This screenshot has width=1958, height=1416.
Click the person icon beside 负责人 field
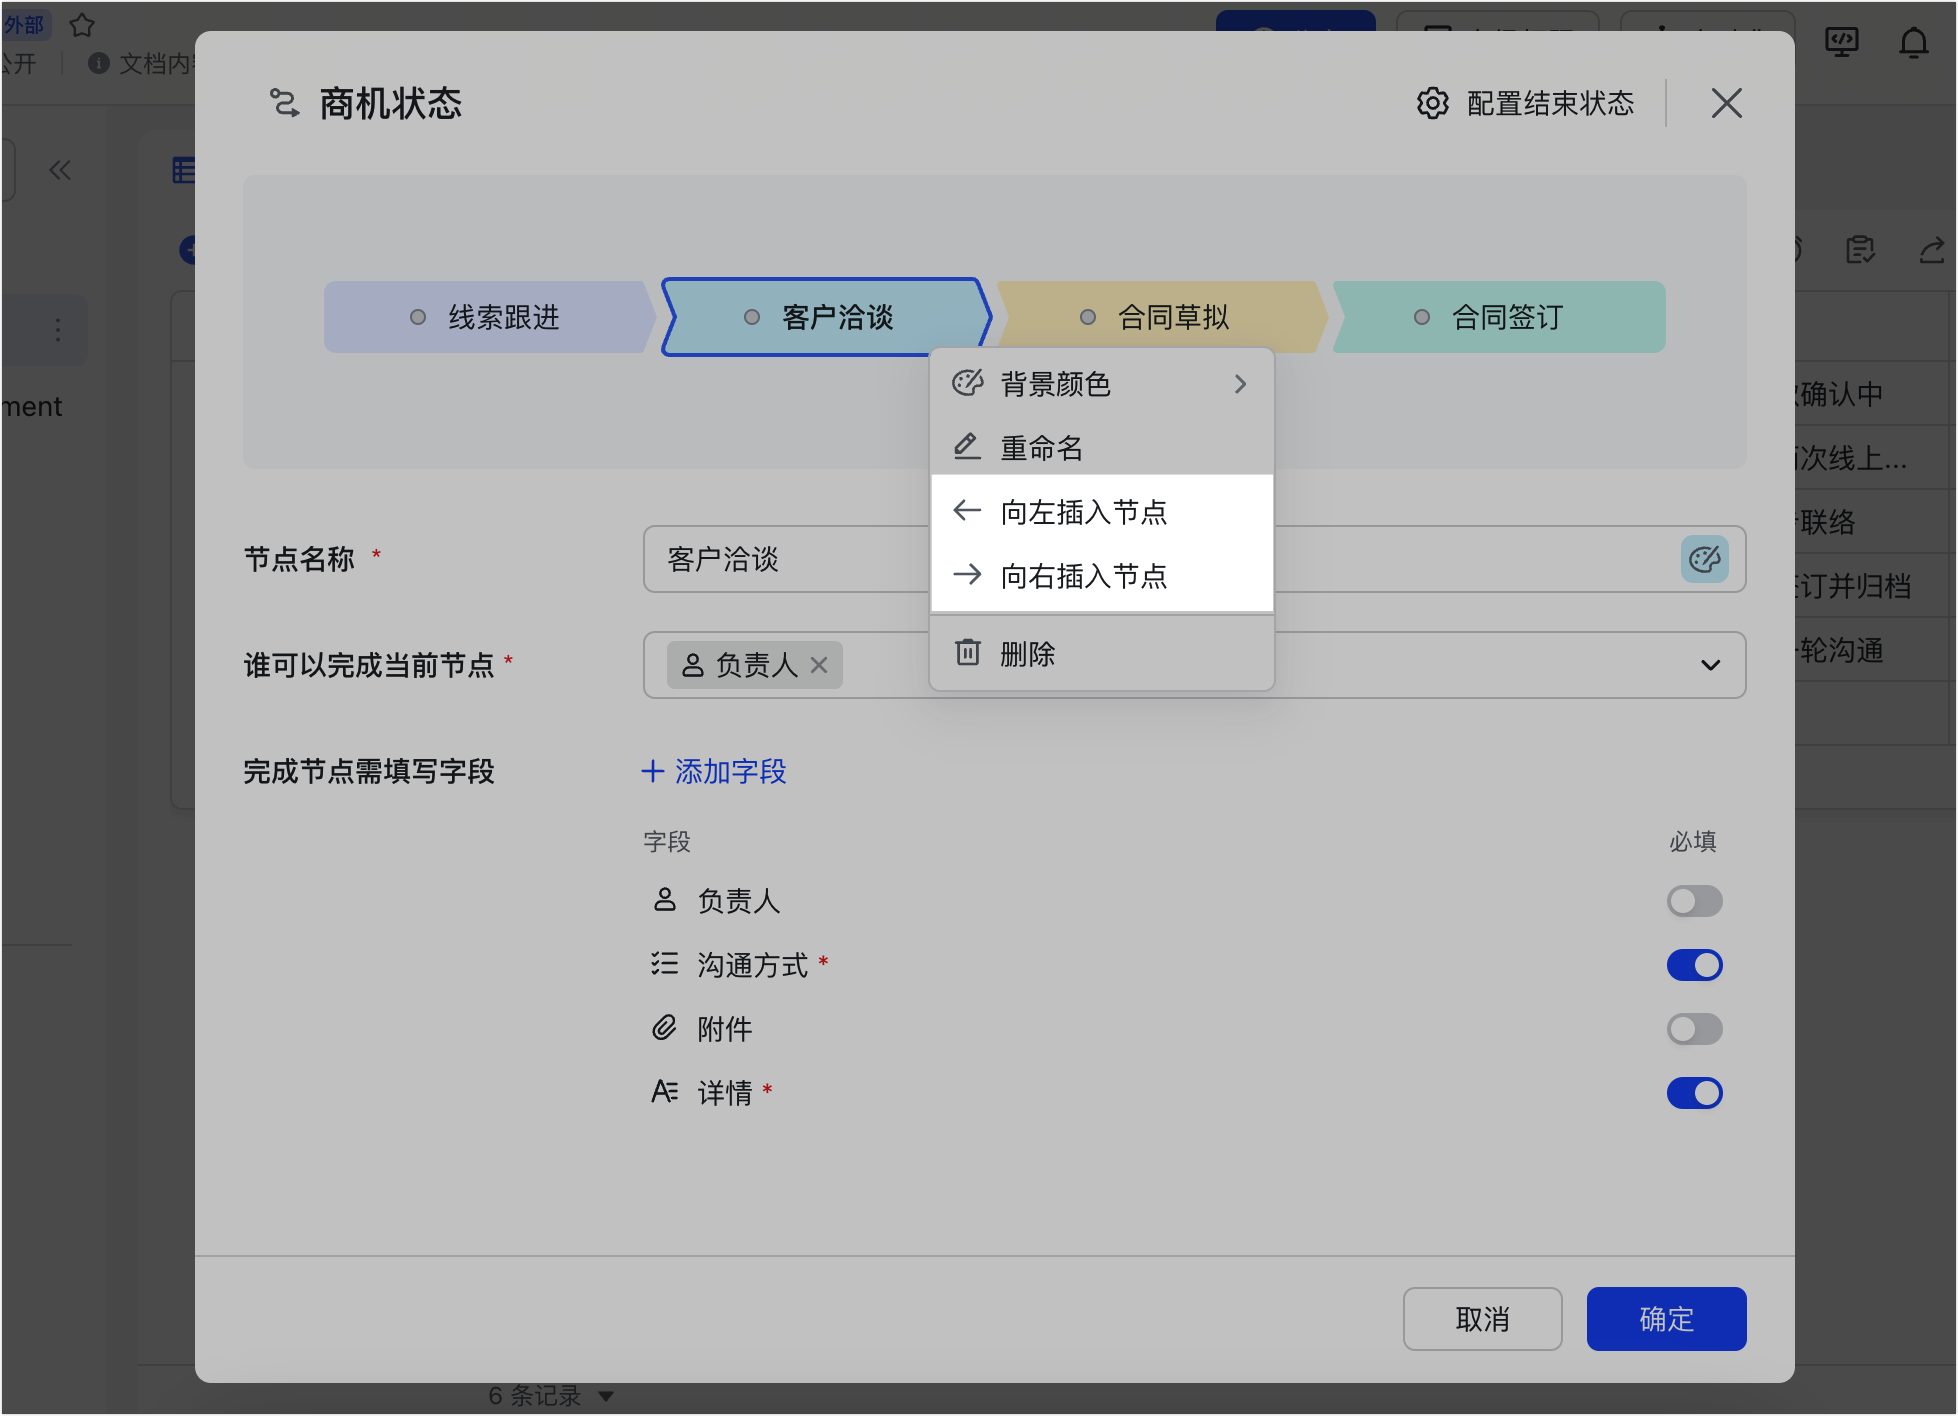click(664, 900)
